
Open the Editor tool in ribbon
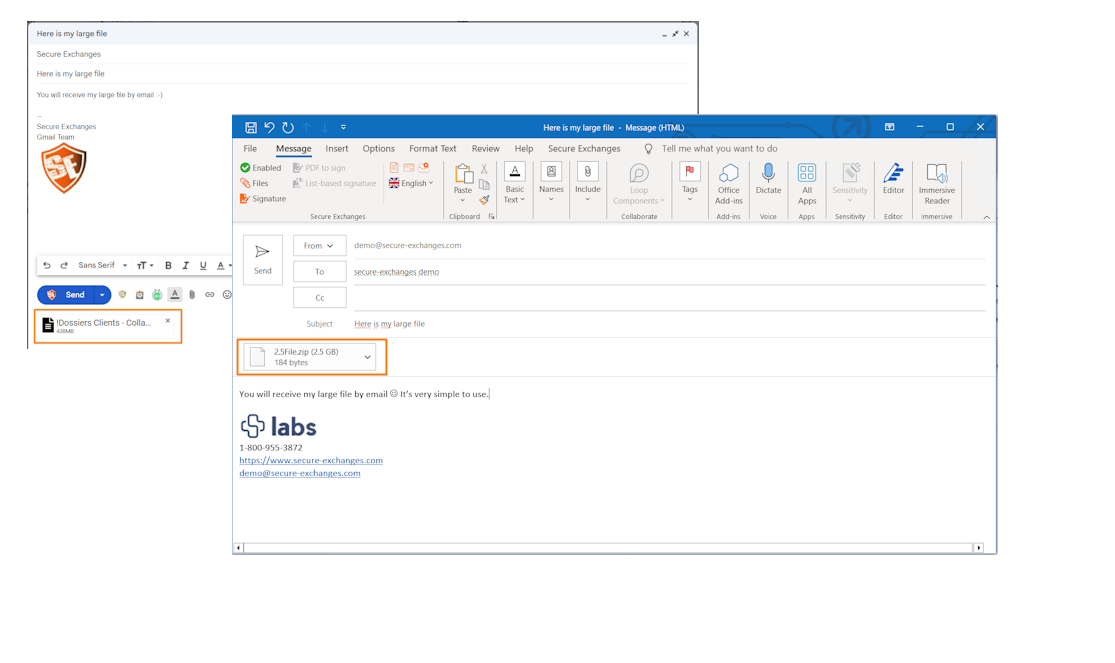tap(893, 174)
